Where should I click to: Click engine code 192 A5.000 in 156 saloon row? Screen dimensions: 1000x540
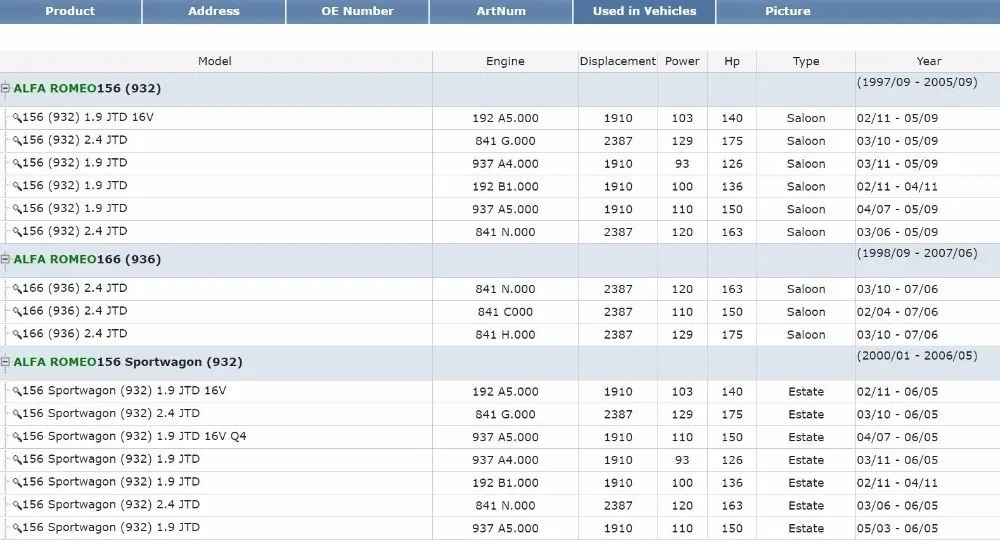tap(505, 118)
